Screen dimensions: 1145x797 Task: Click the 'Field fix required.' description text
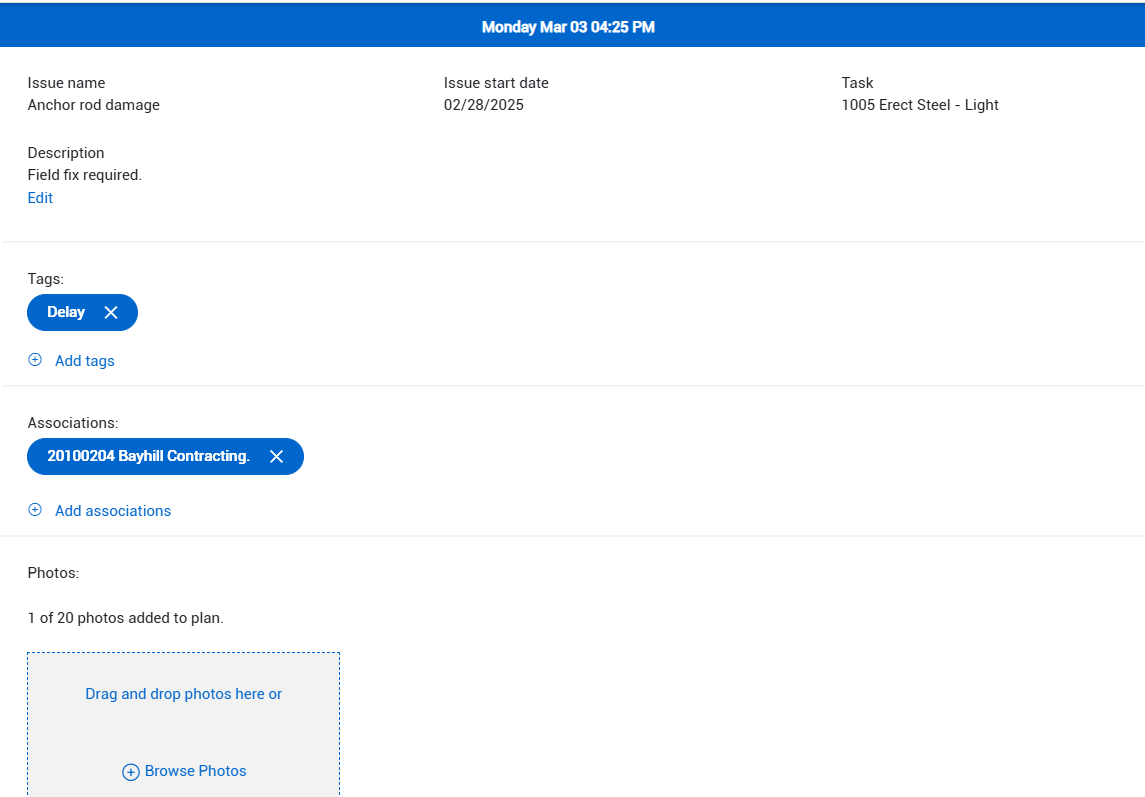(x=84, y=175)
